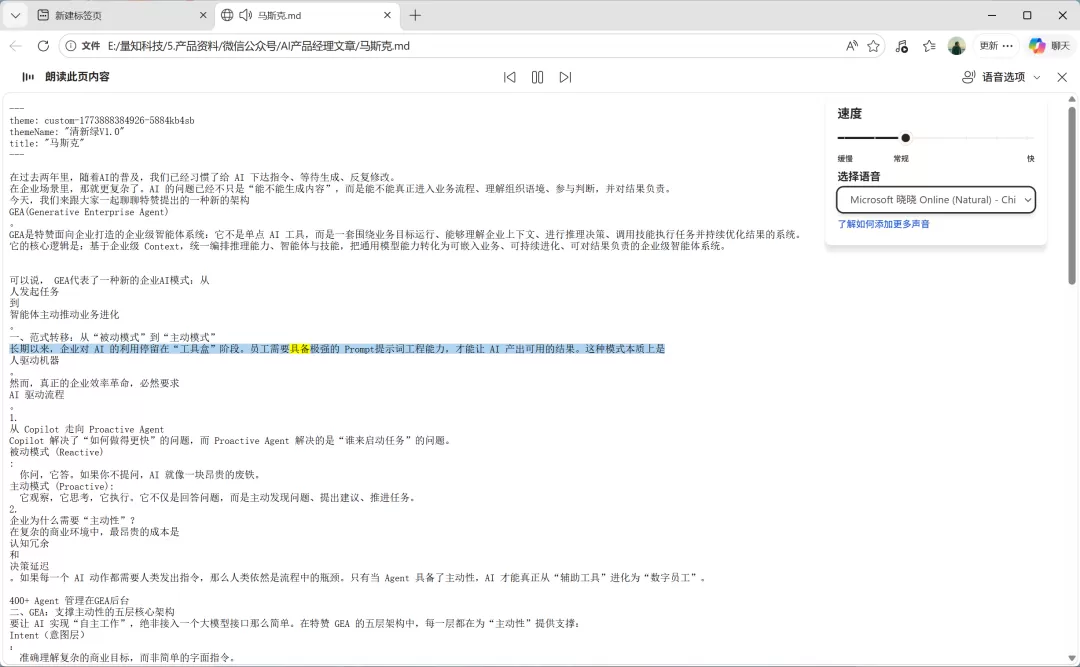1080x667 pixels.
Task: Click the 更新 update button
Action: coord(988,46)
